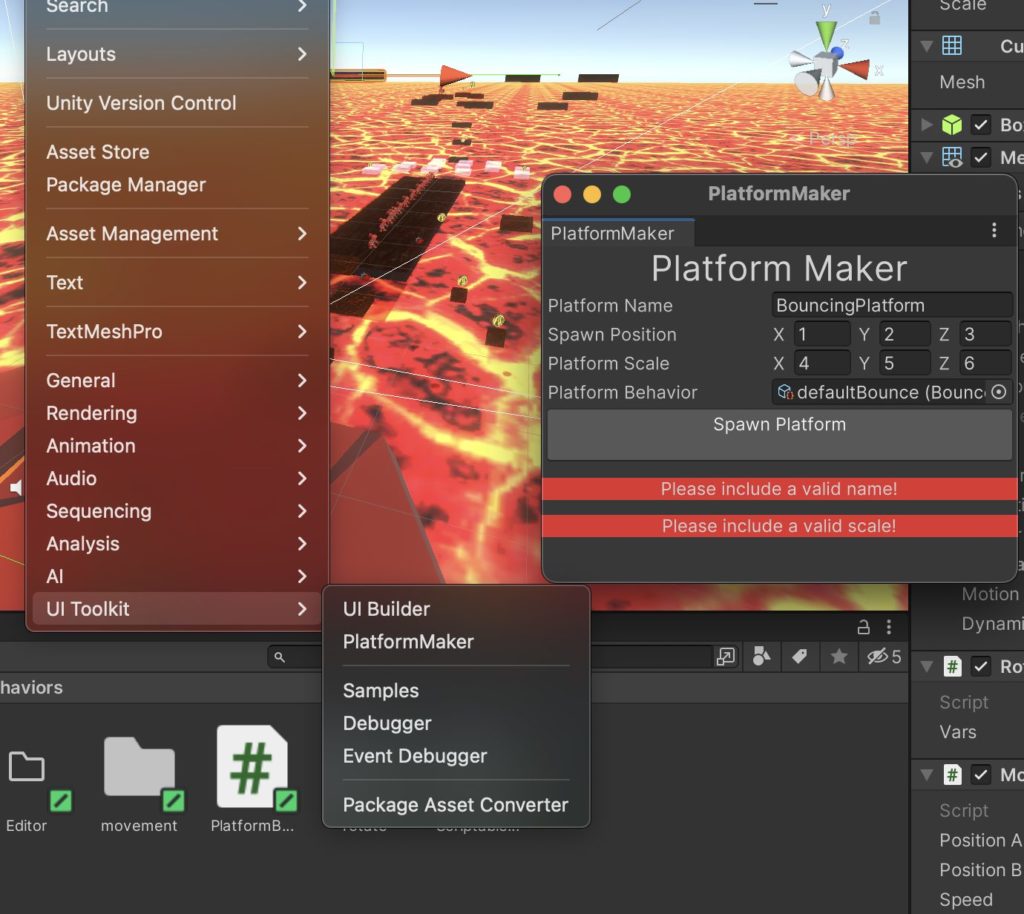The image size is (1024, 914).
Task: Click the Platform Name text field
Action: click(892, 306)
